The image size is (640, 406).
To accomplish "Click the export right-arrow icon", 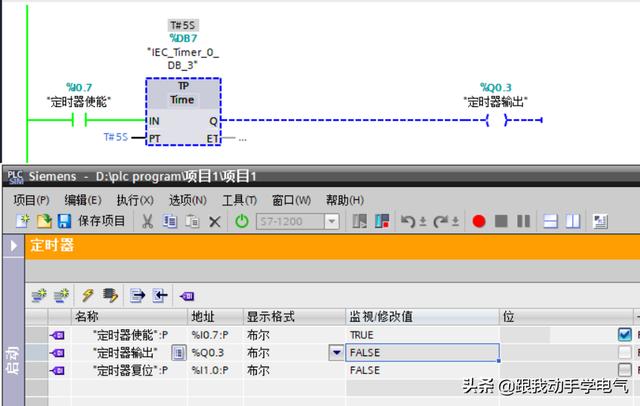I will 138,295.
